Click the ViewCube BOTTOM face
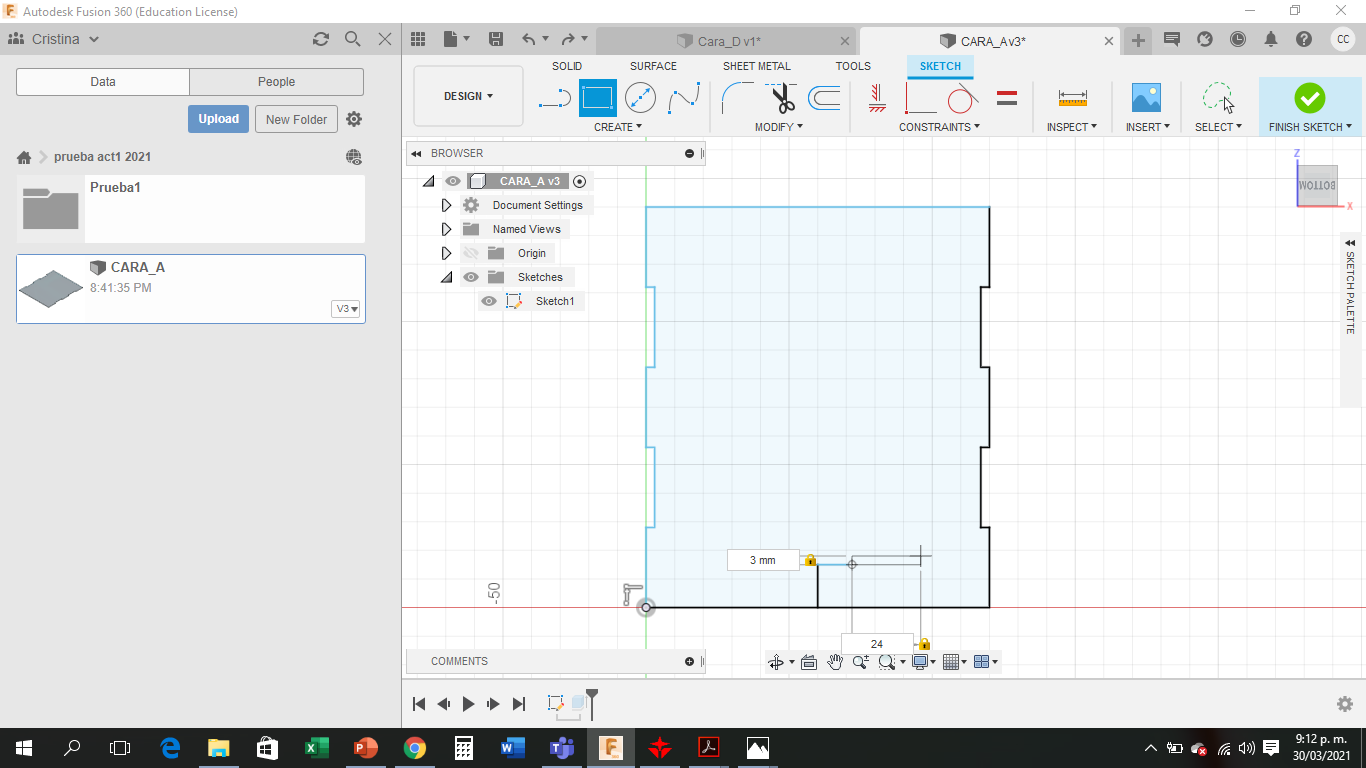The height and width of the screenshot is (768, 1366). 1316,186
